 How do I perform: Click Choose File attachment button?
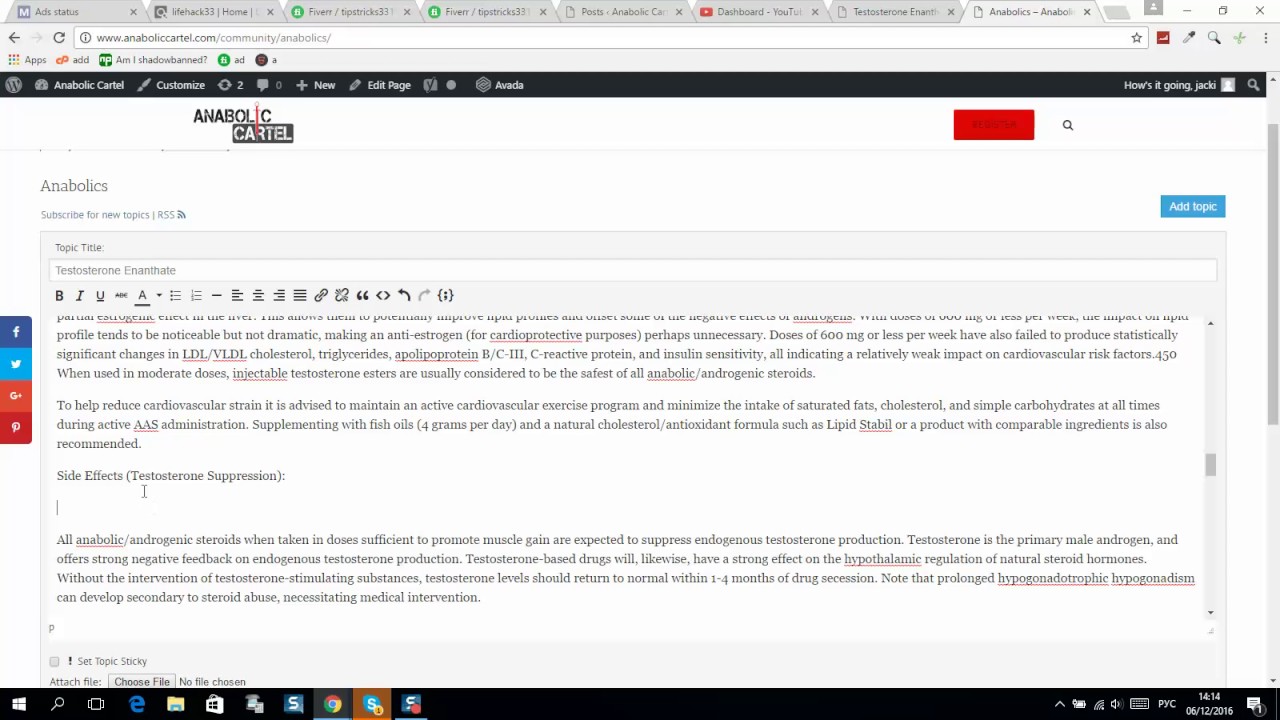pyautogui.click(x=142, y=682)
